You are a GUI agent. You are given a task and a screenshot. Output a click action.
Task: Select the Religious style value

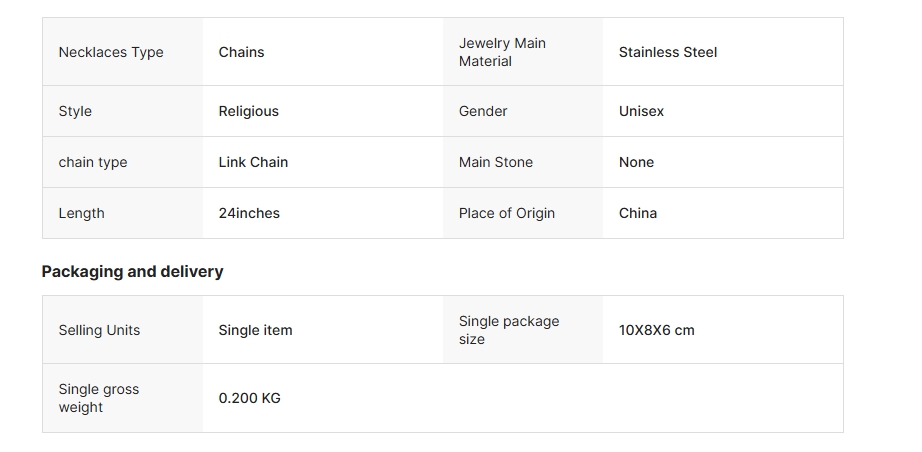248,111
